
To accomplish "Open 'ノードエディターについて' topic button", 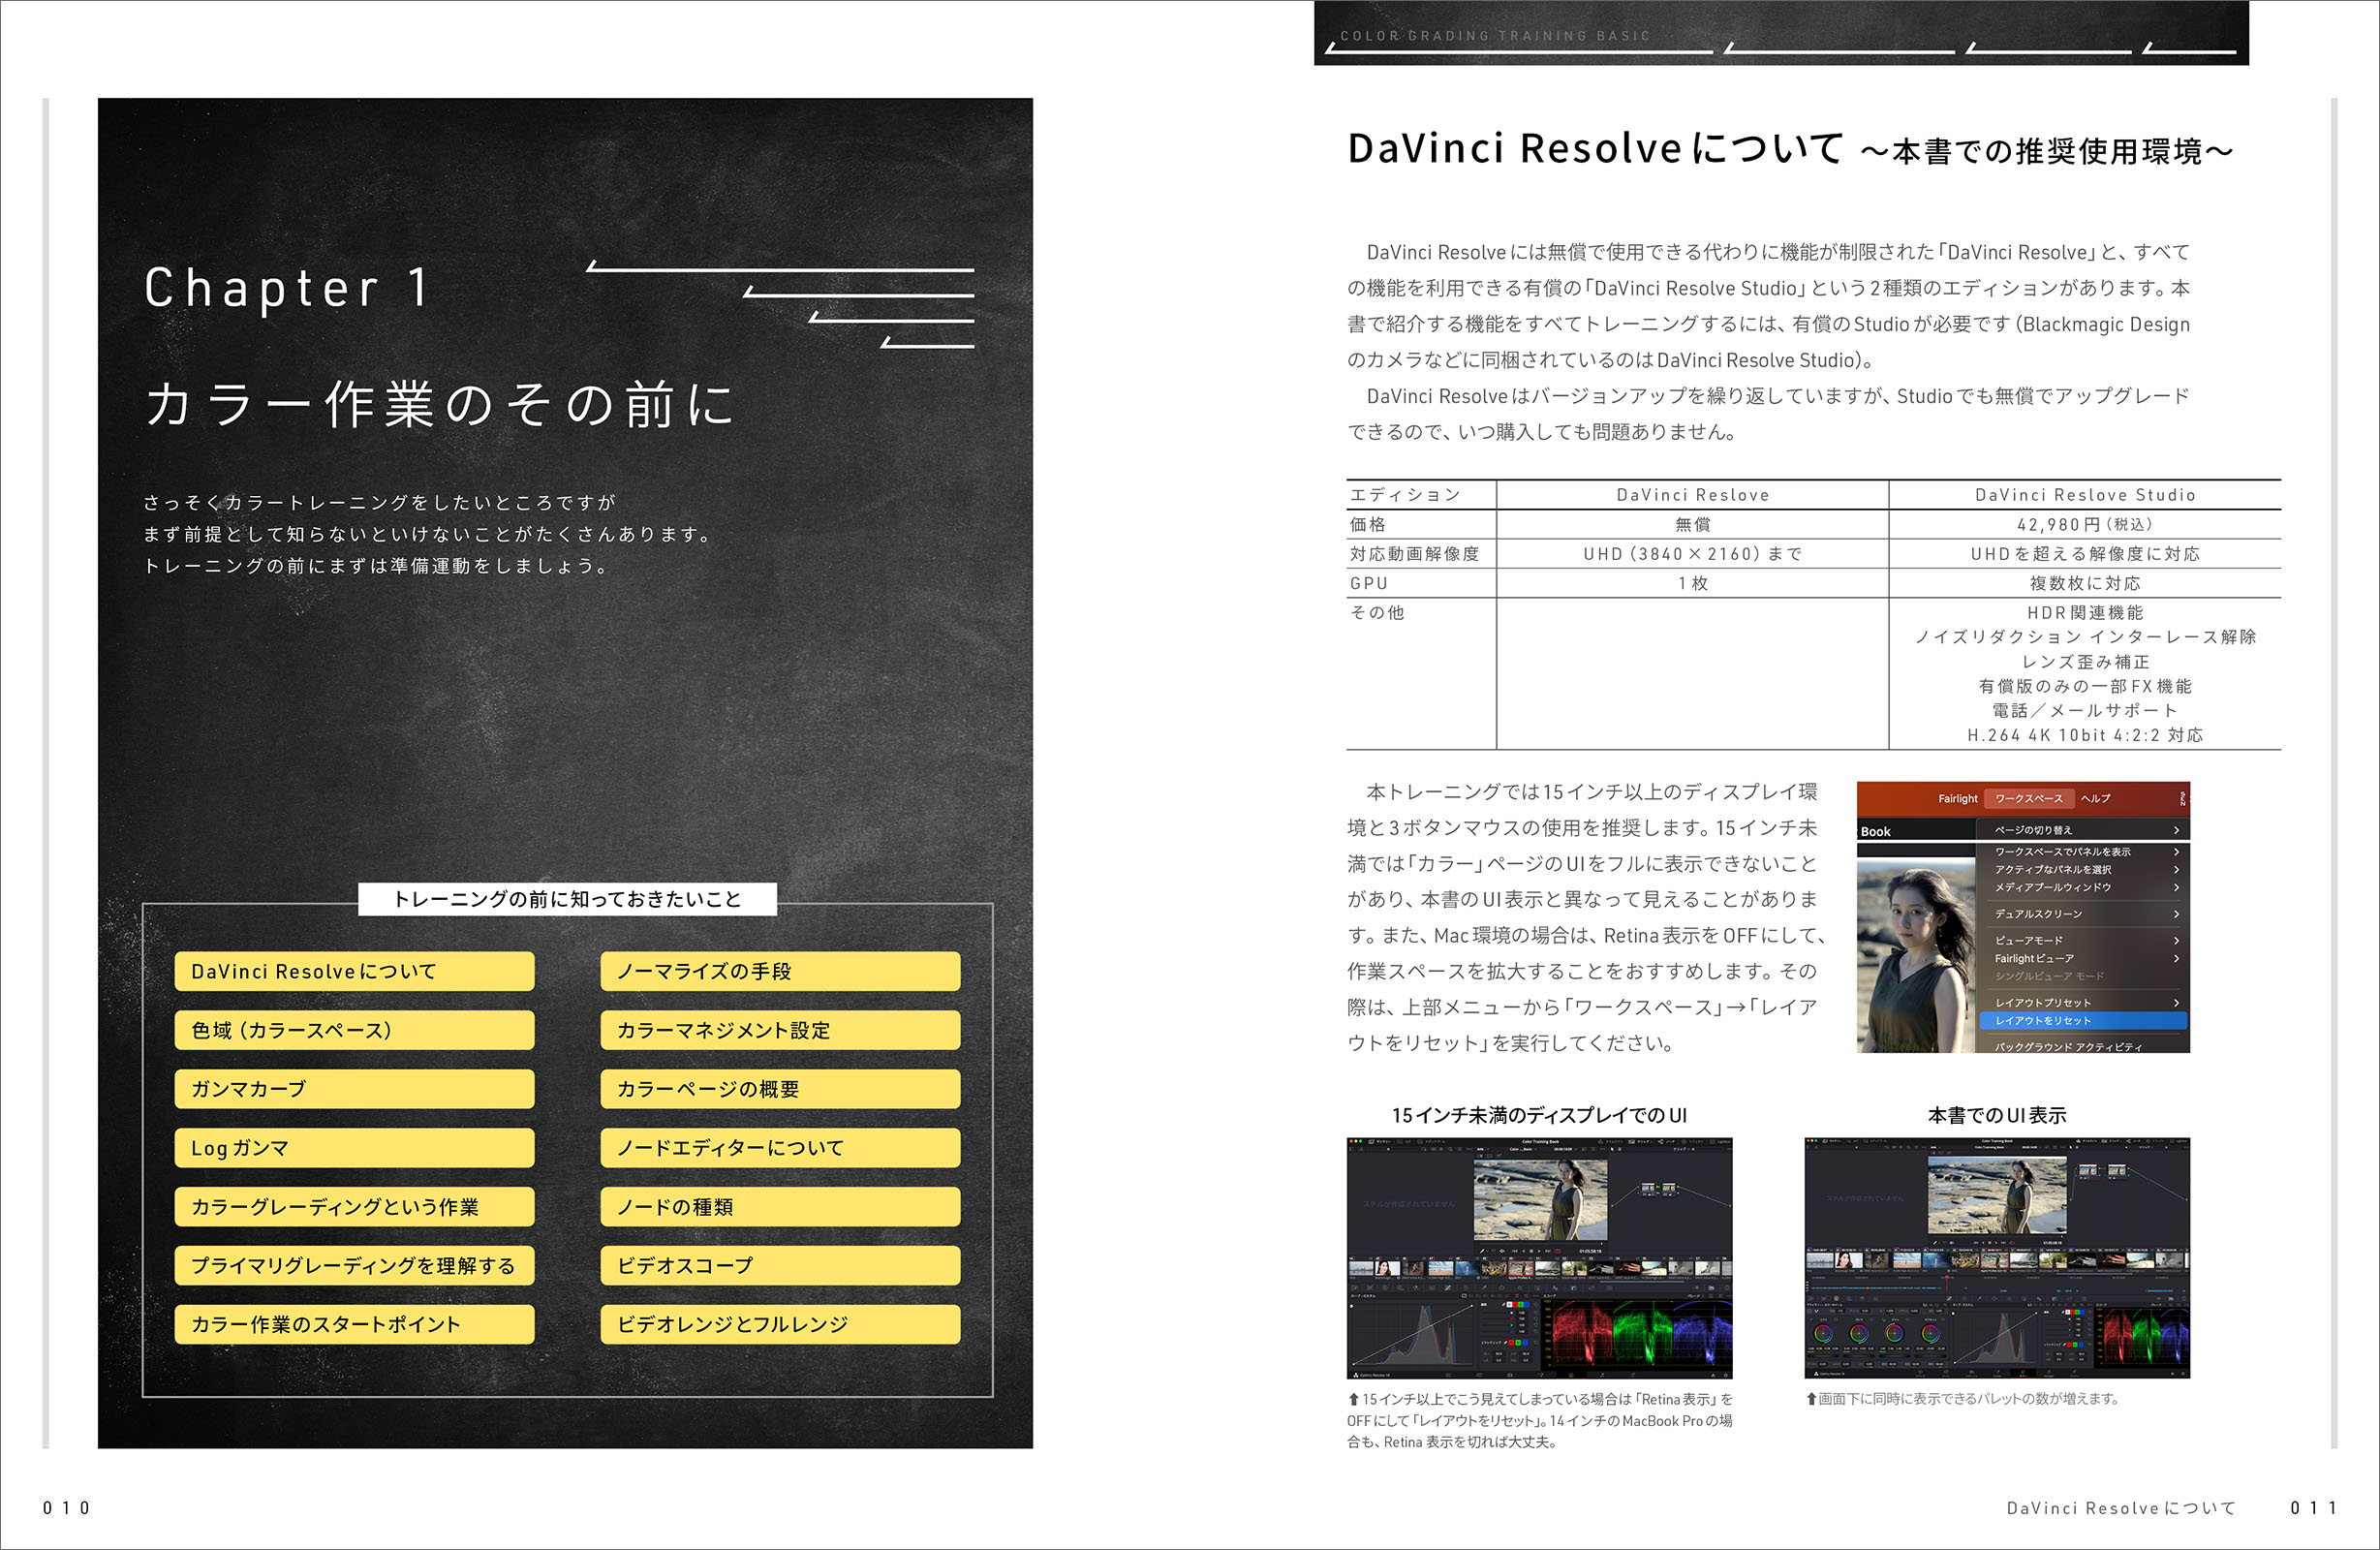I will (780, 1148).
